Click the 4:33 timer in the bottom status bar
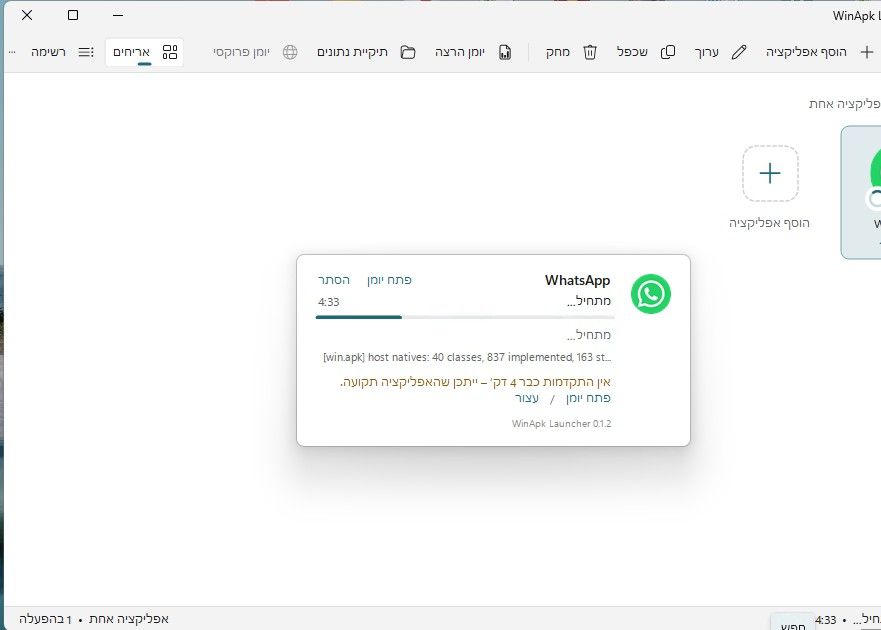Image resolution: width=881 pixels, height=630 pixels. [826, 620]
